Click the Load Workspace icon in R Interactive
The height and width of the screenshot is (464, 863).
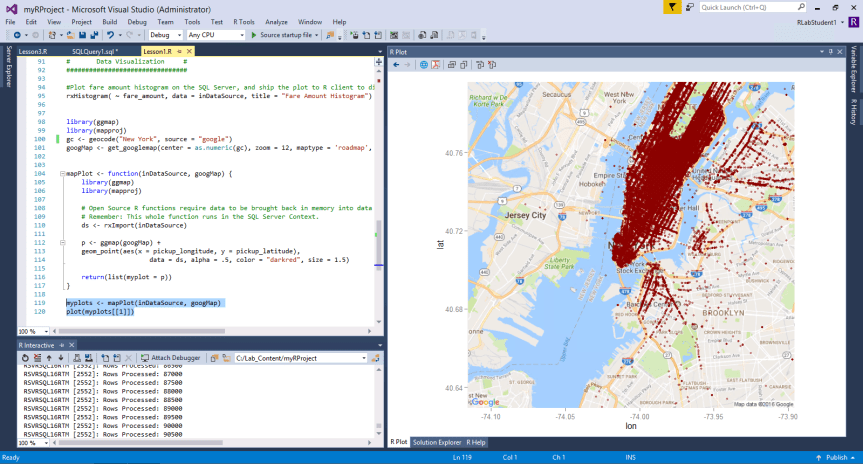[77, 358]
